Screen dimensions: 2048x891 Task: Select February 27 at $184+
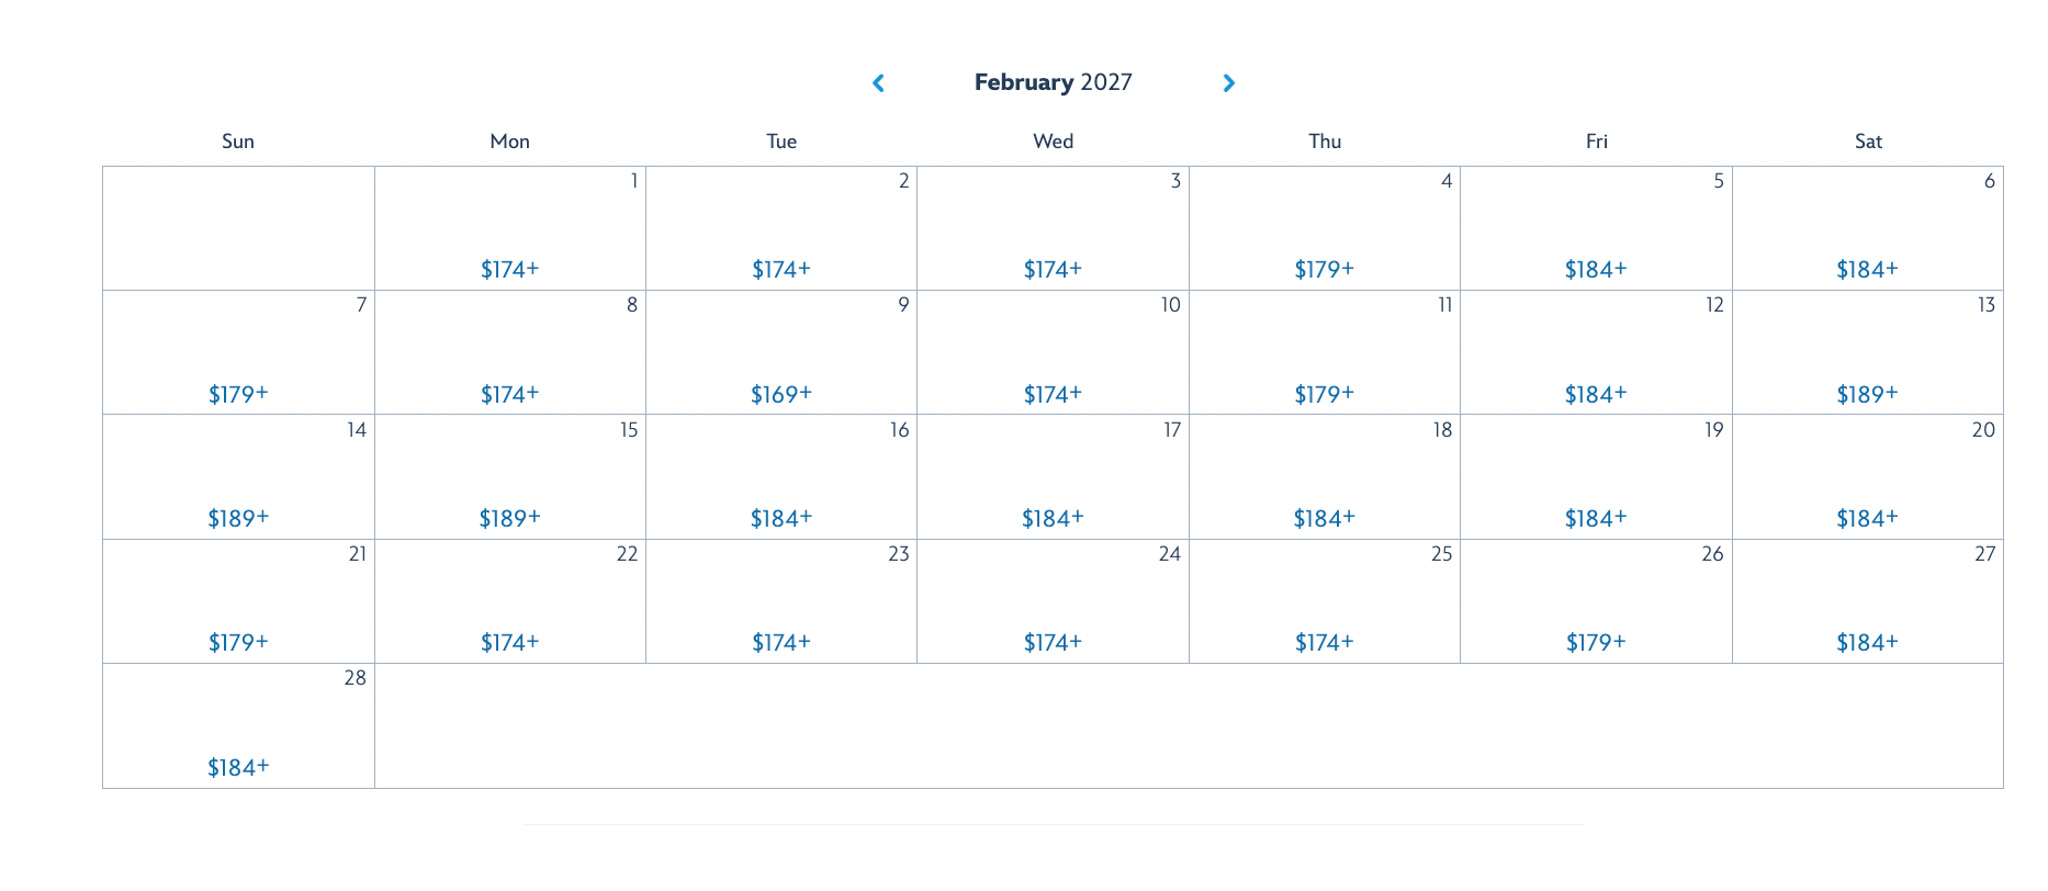[x=1866, y=642]
